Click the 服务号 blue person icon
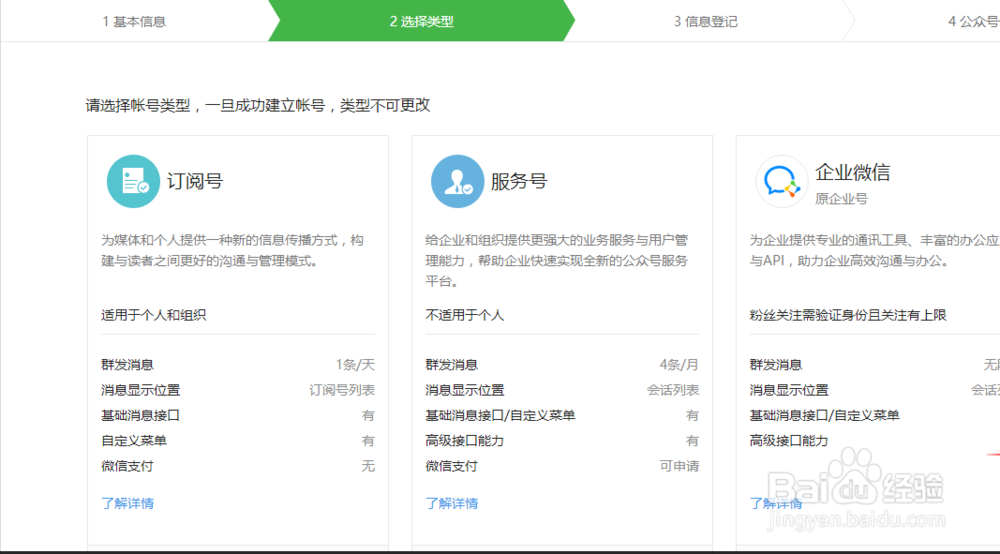The image size is (1000, 554). [457, 182]
